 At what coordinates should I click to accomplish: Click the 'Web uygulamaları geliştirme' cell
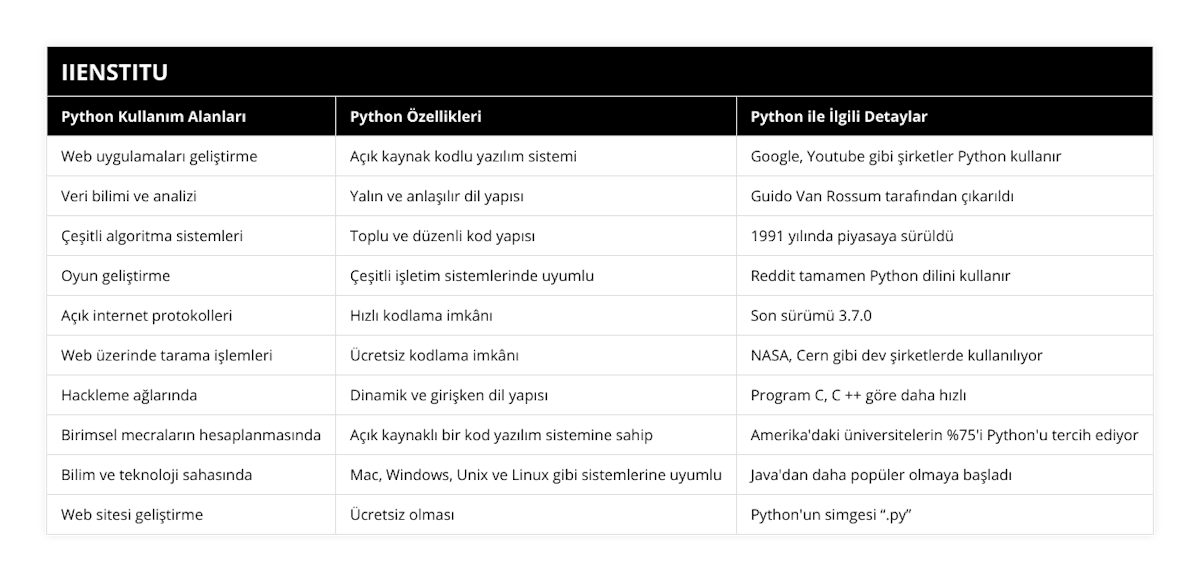159,156
